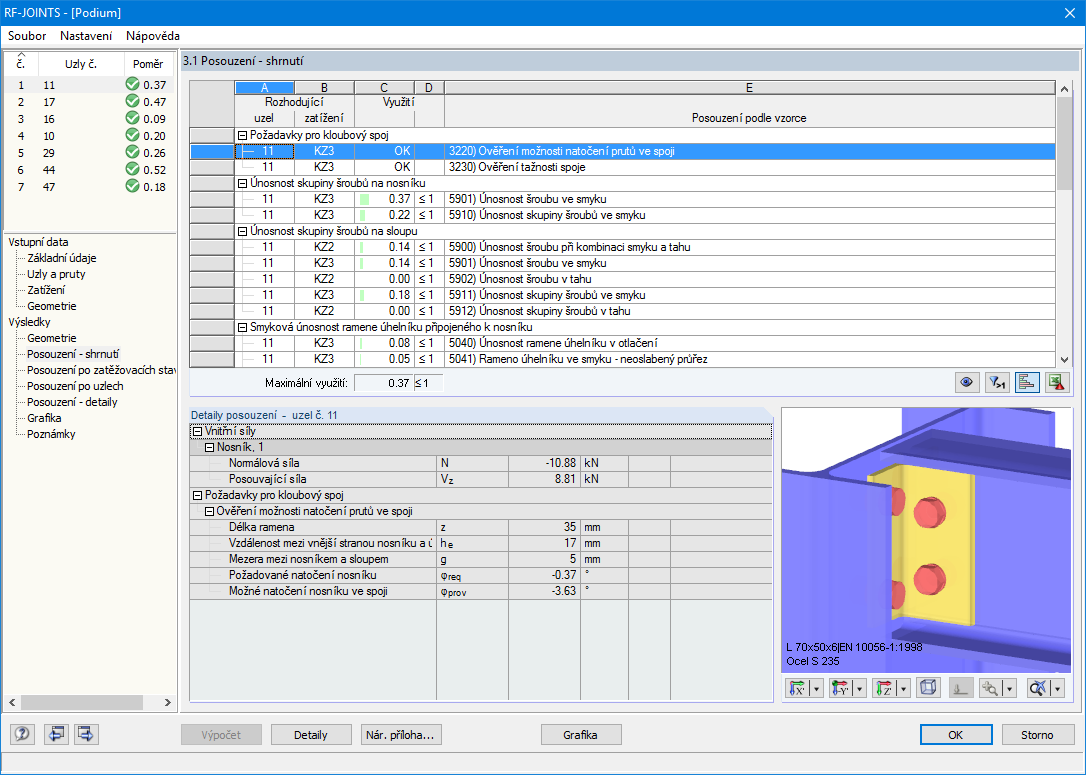Toggle the filter ratios greater than 1 icon

(997, 382)
